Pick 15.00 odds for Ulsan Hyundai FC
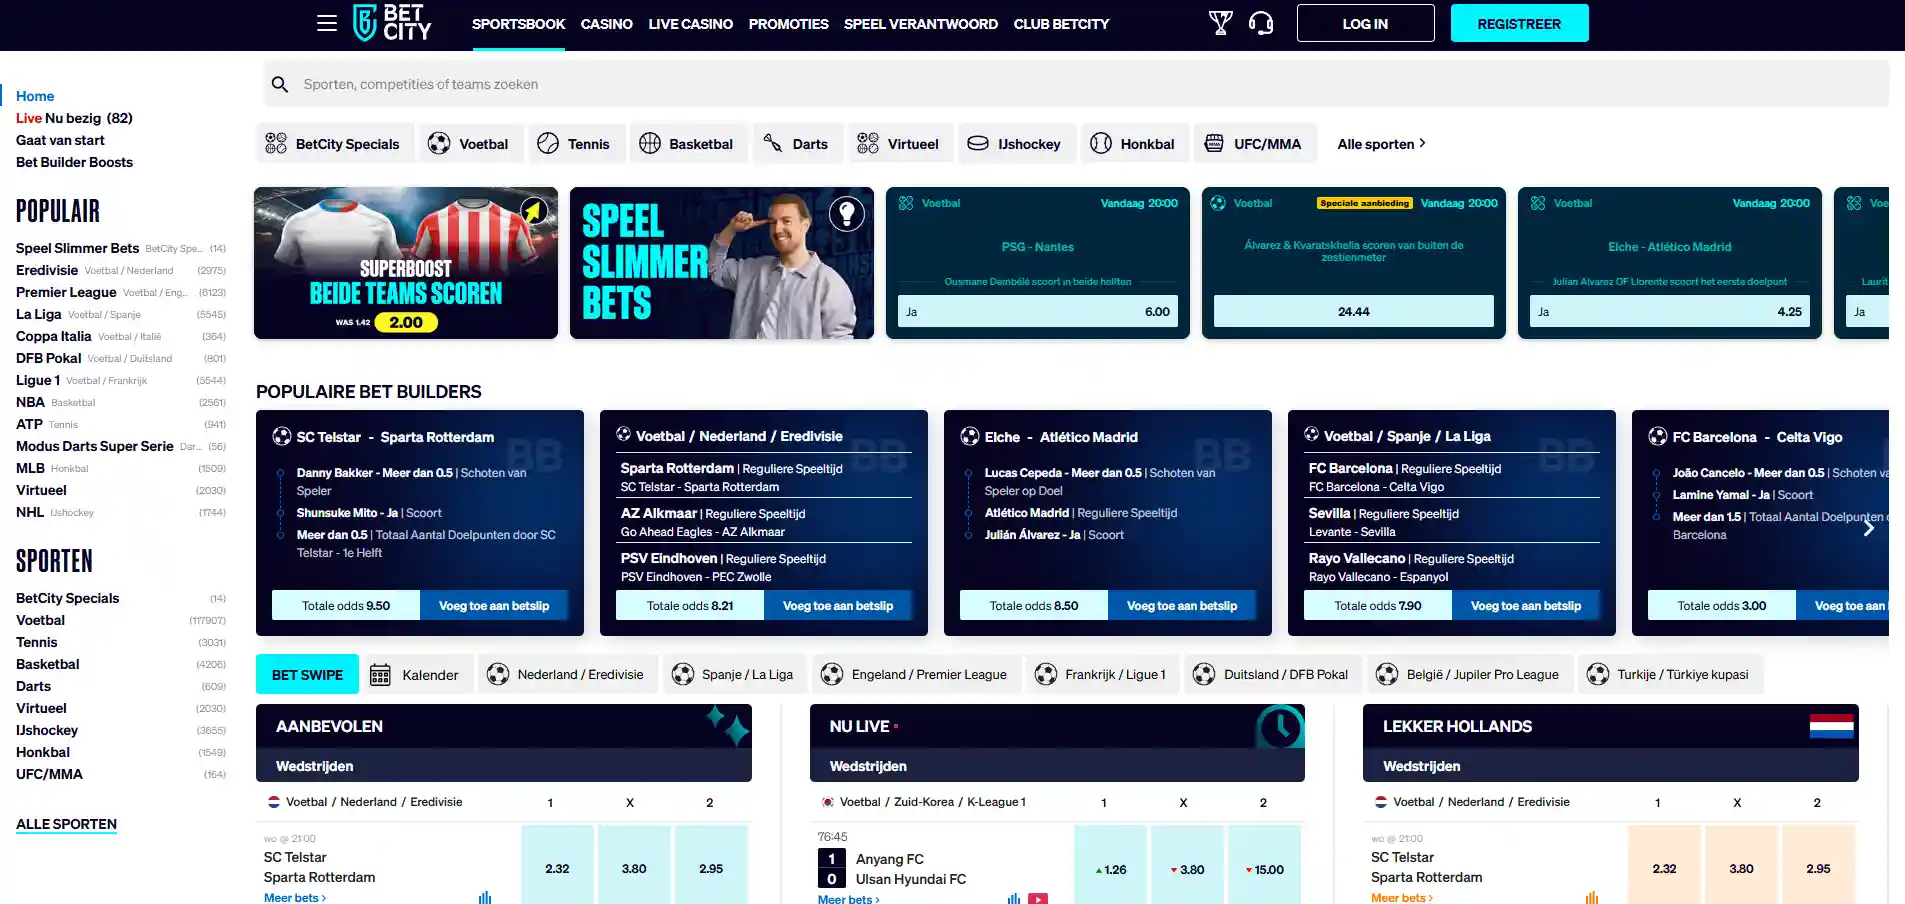The width and height of the screenshot is (1905, 904). click(x=1264, y=866)
